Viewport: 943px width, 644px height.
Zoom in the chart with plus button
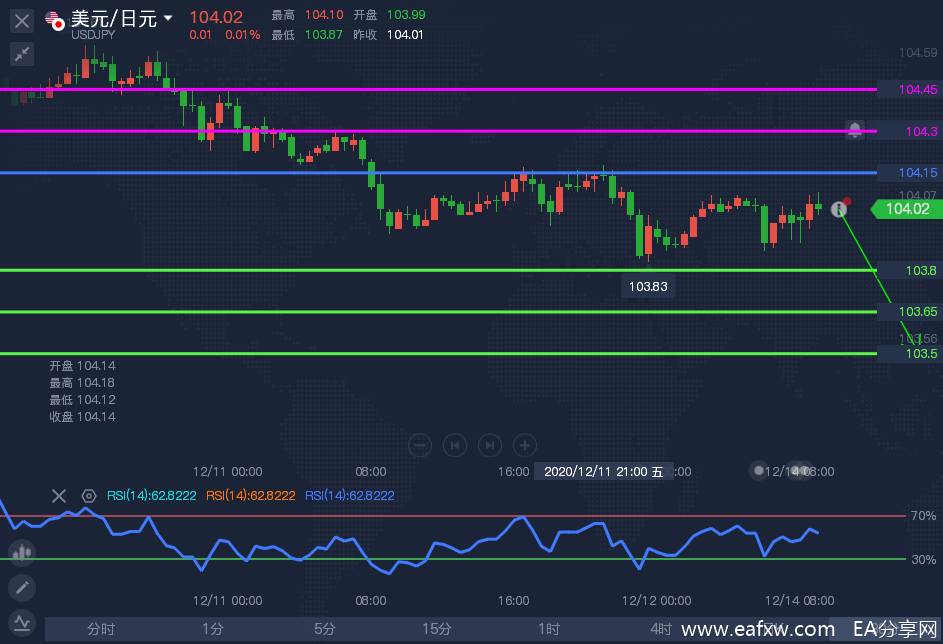tap(524, 445)
